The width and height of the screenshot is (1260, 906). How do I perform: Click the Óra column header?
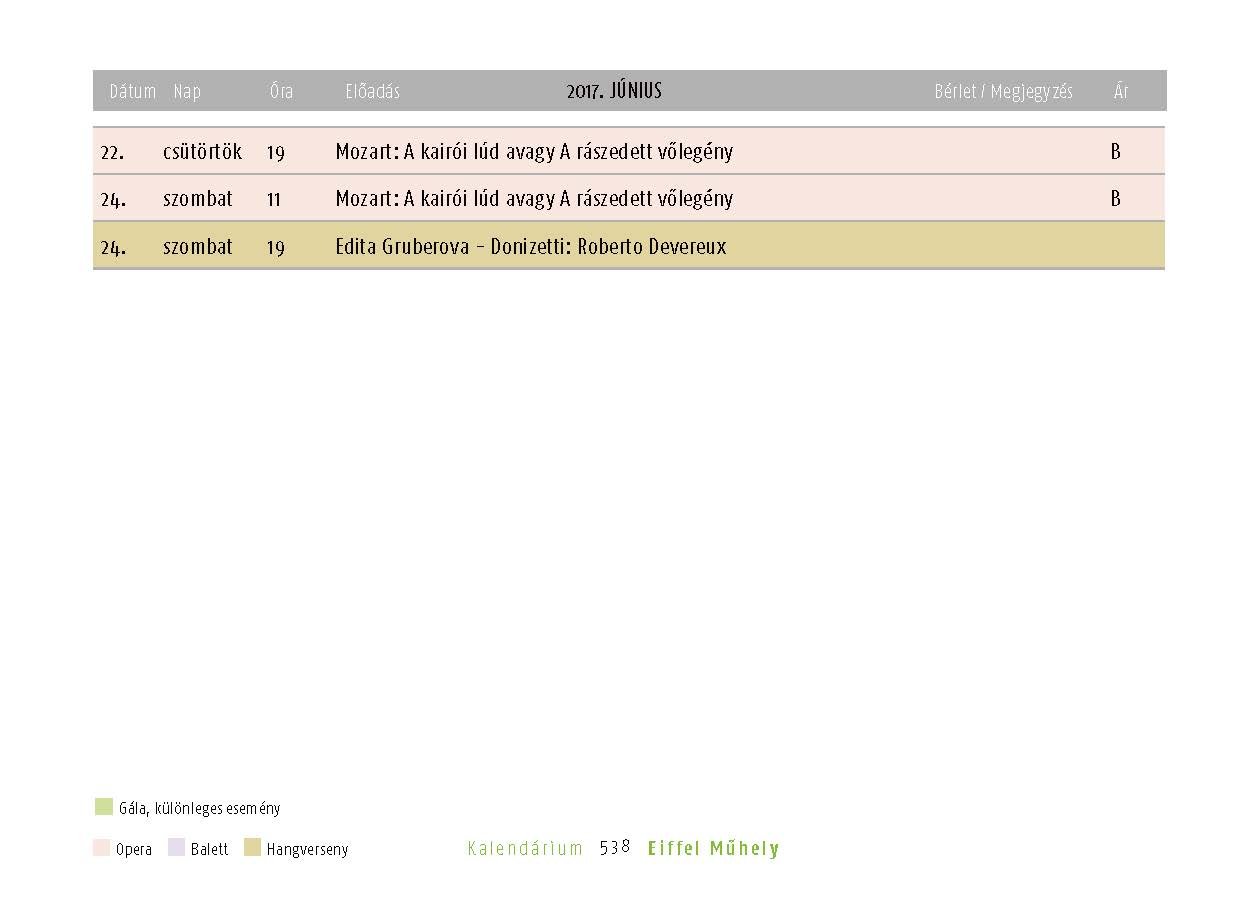281,91
